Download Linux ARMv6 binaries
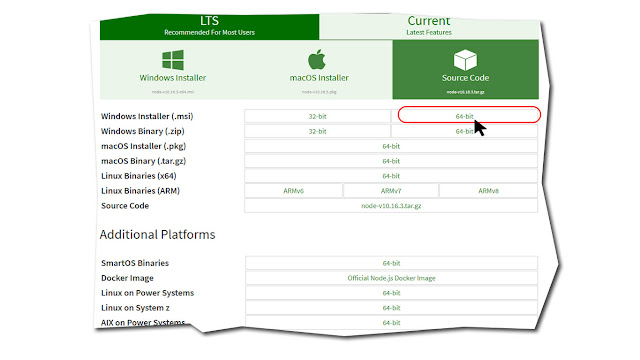Screen dimensions: 640x360 293,191
